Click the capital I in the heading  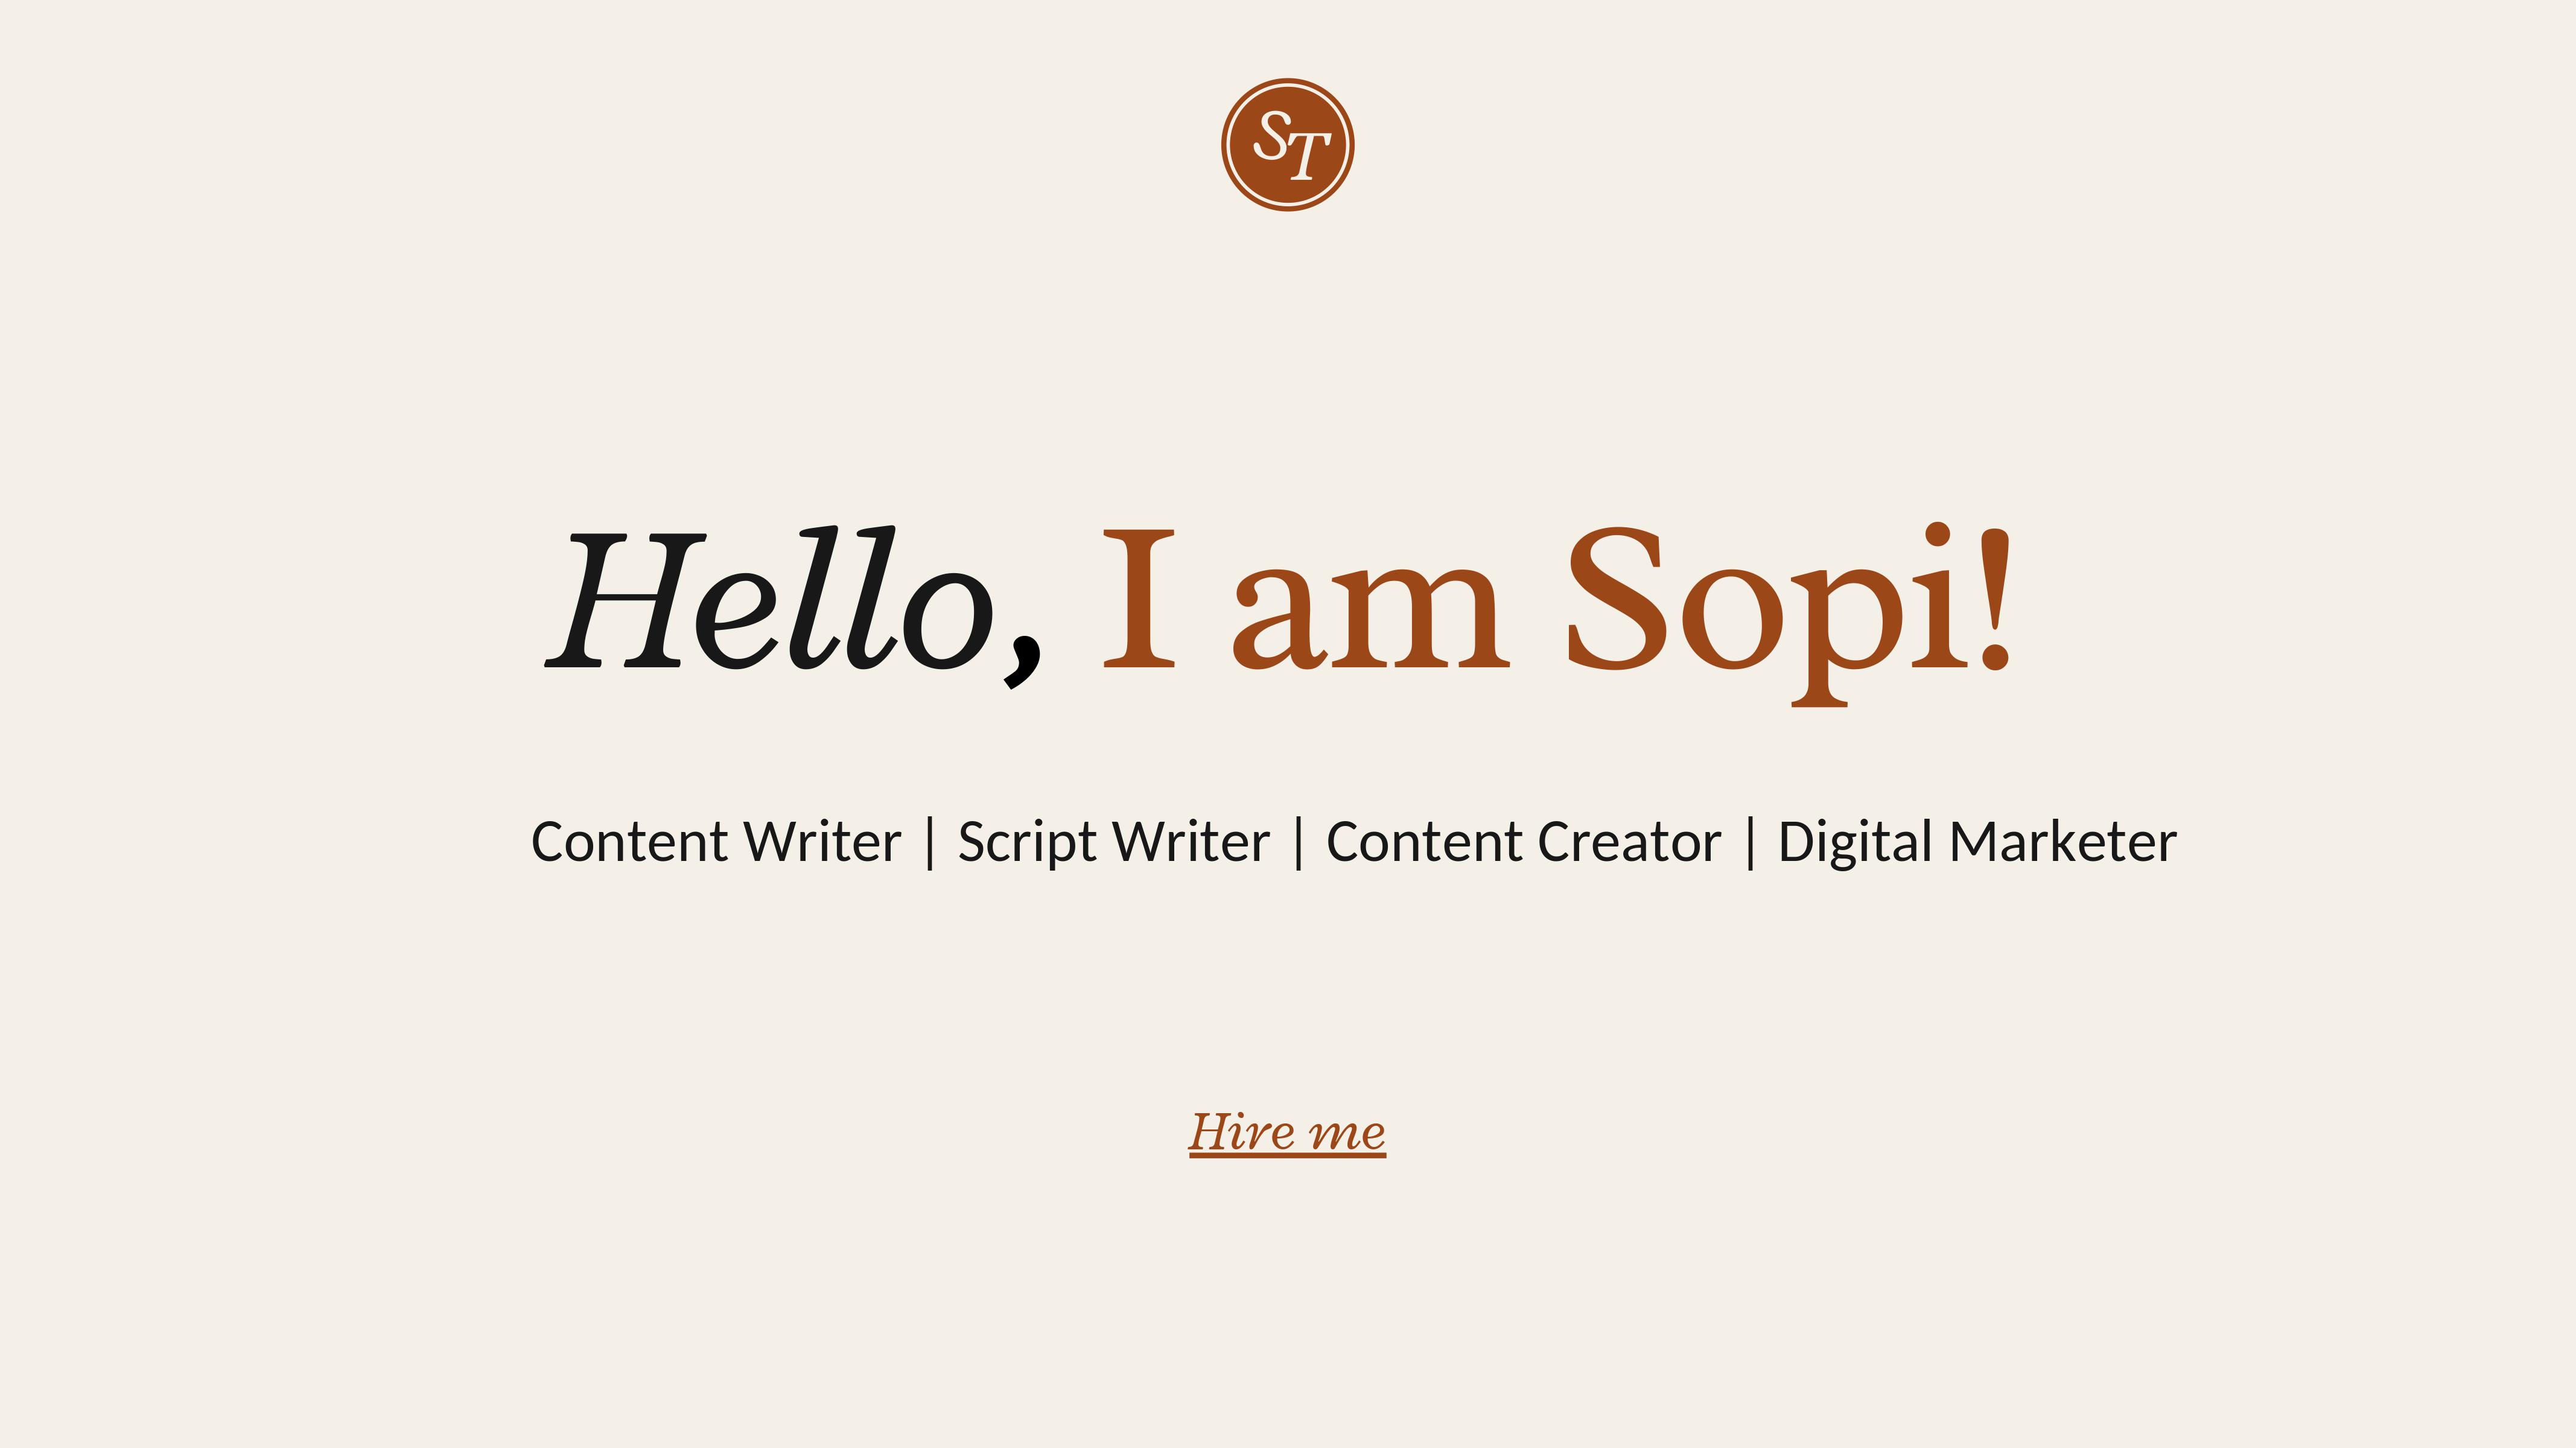tap(1138, 598)
